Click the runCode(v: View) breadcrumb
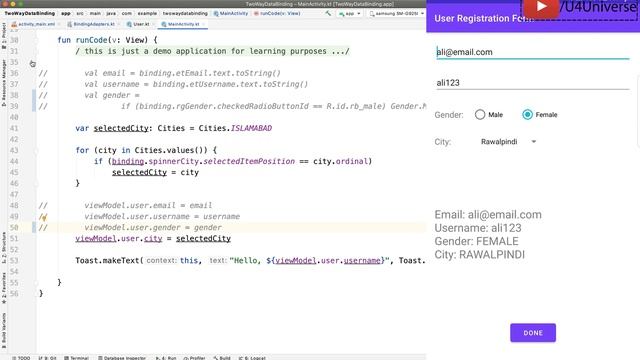The width and height of the screenshot is (640, 360). [x=277, y=13]
